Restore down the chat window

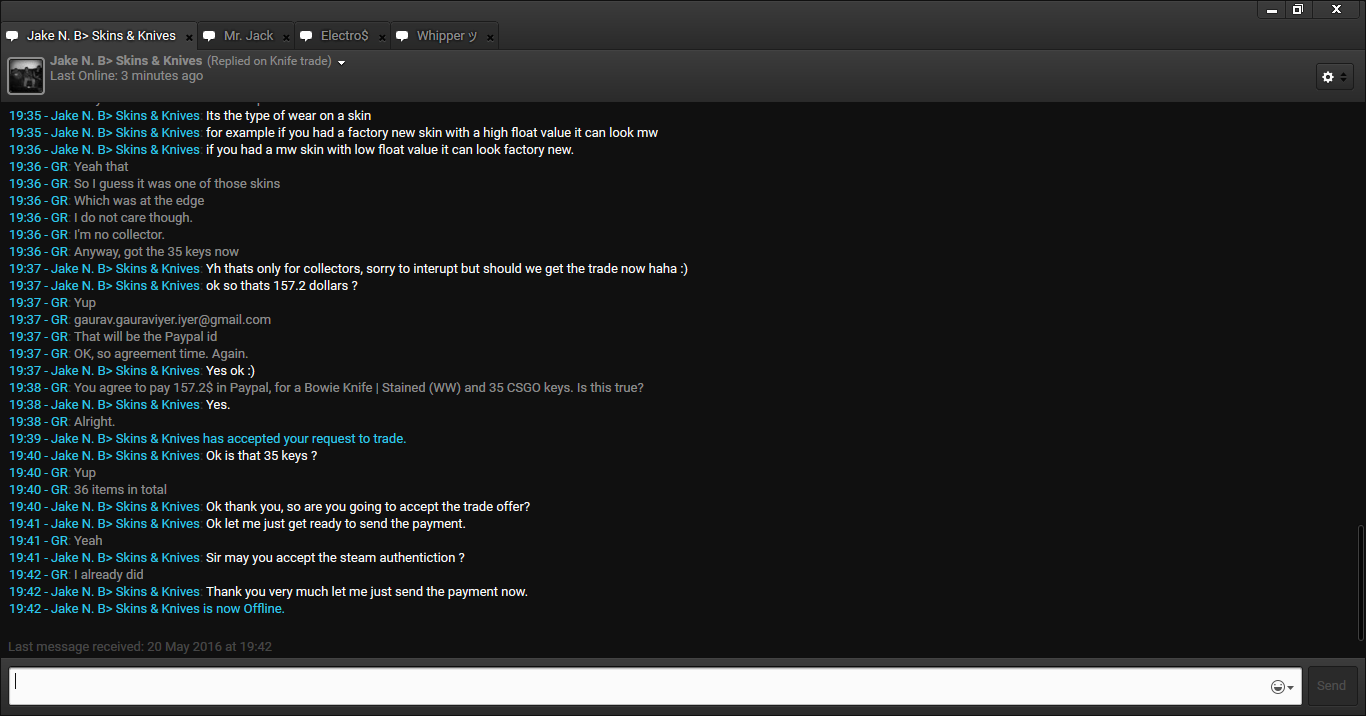coord(1298,9)
